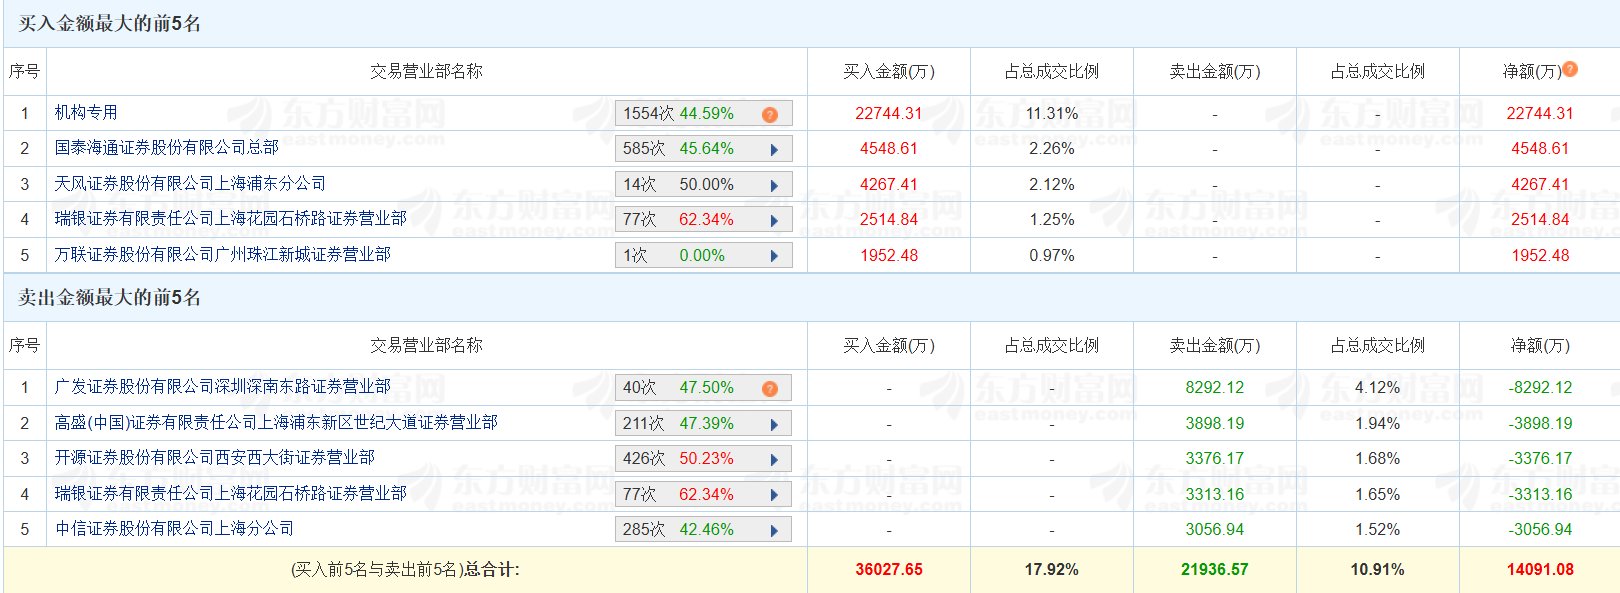Click 卖出金额最大的前5名 section title
Image resolution: width=1620 pixels, height=593 pixels.
[x=110, y=297]
